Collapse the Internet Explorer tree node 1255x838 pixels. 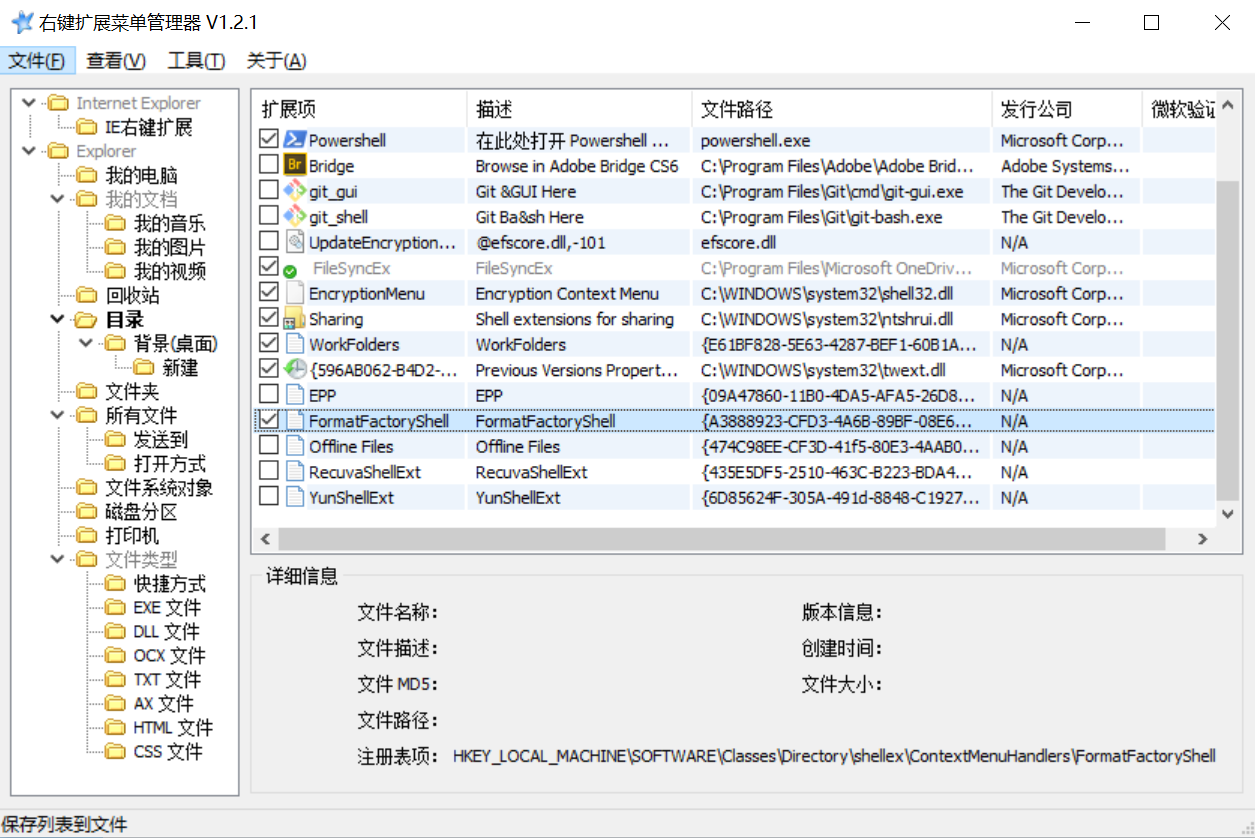28,103
